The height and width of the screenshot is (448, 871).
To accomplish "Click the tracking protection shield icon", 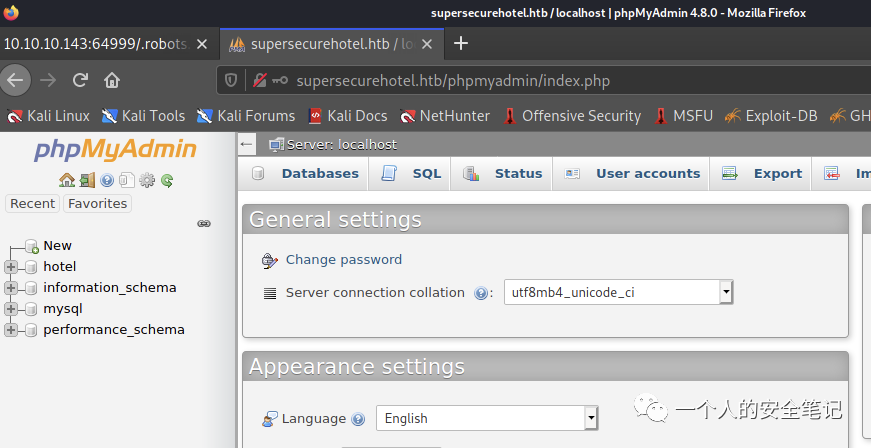I will point(231,80).
